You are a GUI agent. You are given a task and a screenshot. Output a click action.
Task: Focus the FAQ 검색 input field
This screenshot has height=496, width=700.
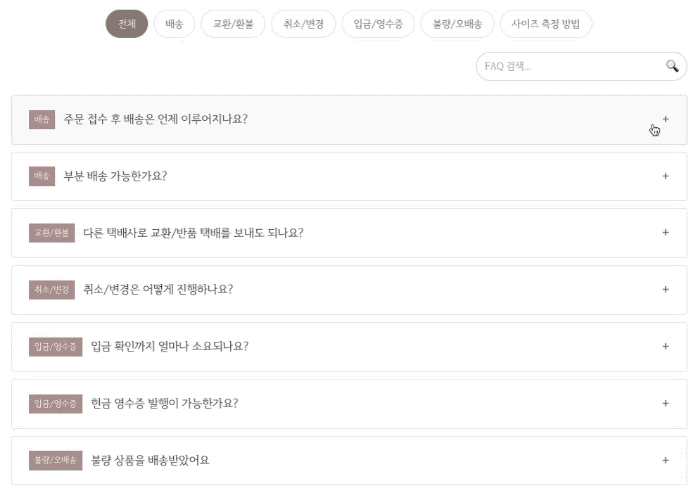tap(570, 66)
